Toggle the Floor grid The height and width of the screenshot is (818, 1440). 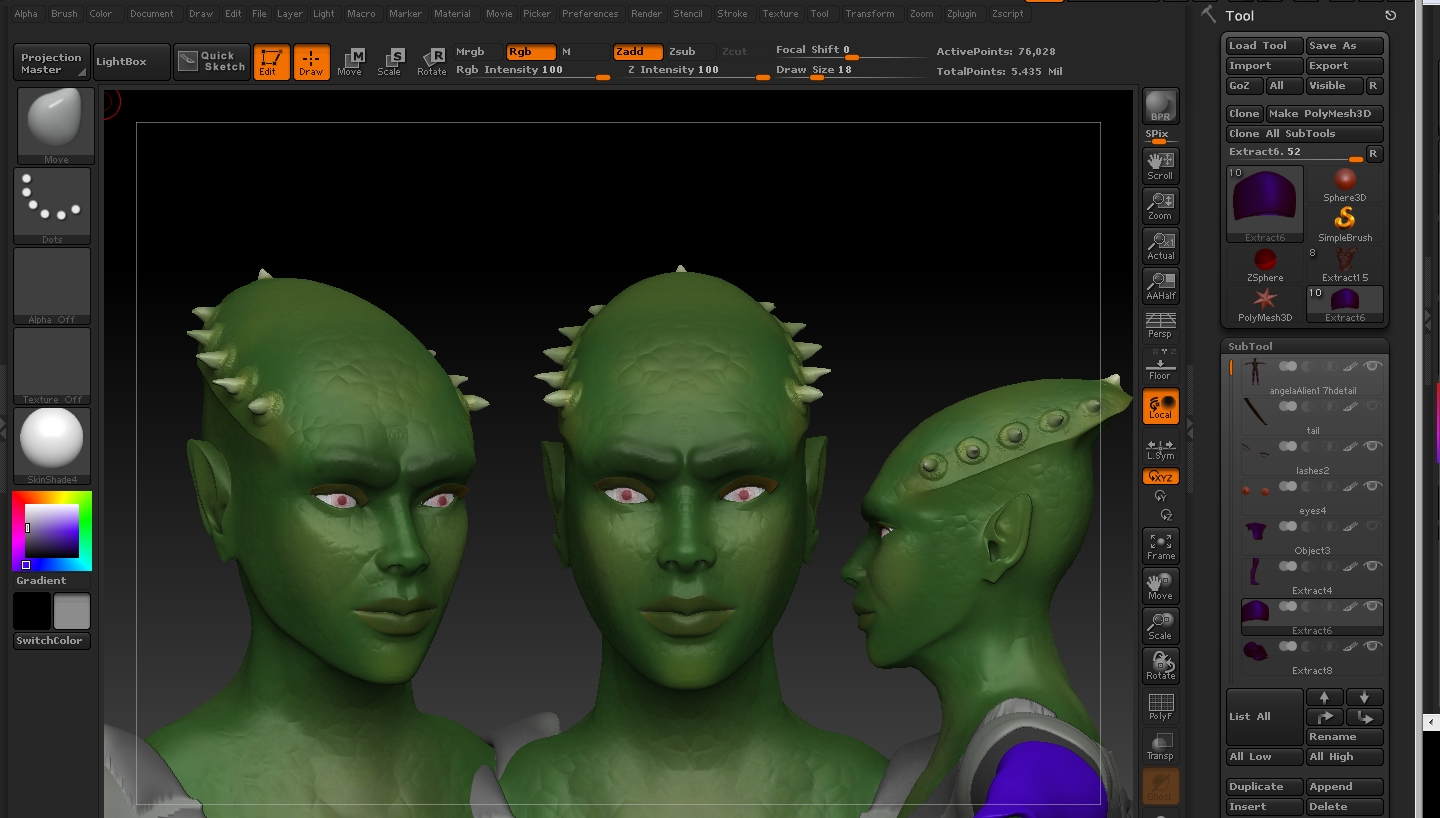point(1160,365)
